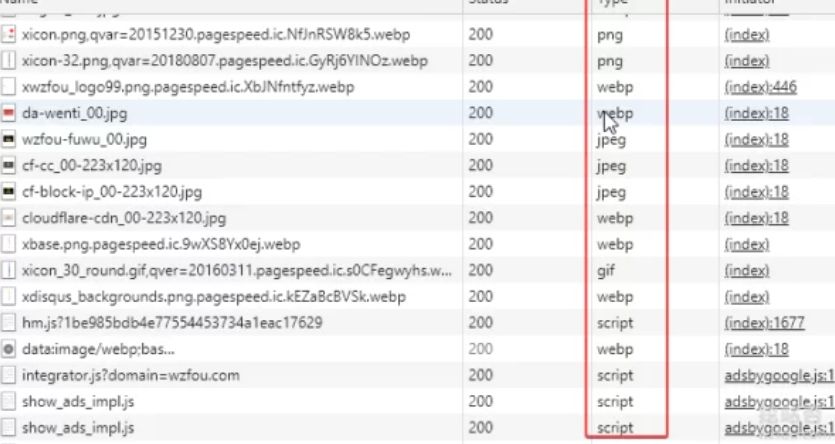Click the script type cell of hm.js row
The width and height of the screenshot is (835, 444).
pyautogui.click(x=615, y=323)
